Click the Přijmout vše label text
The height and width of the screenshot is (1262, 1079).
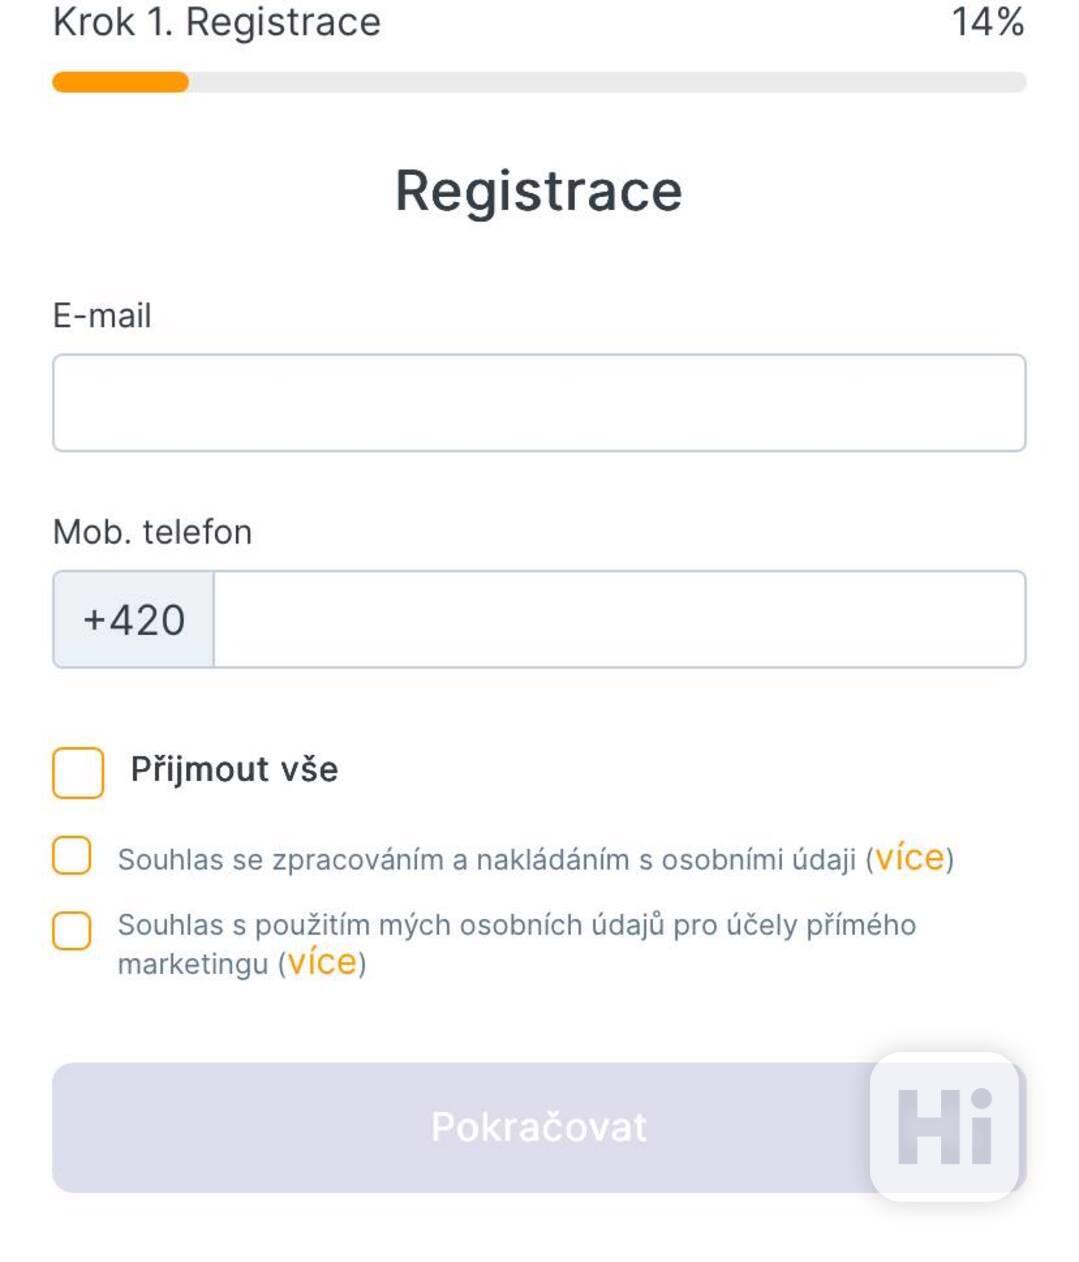(x=234, y=769)
